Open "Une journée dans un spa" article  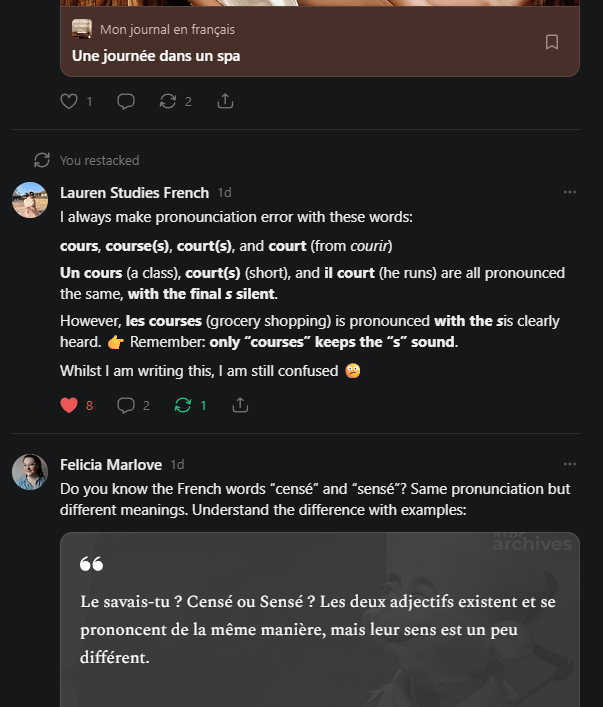(156, 56)
